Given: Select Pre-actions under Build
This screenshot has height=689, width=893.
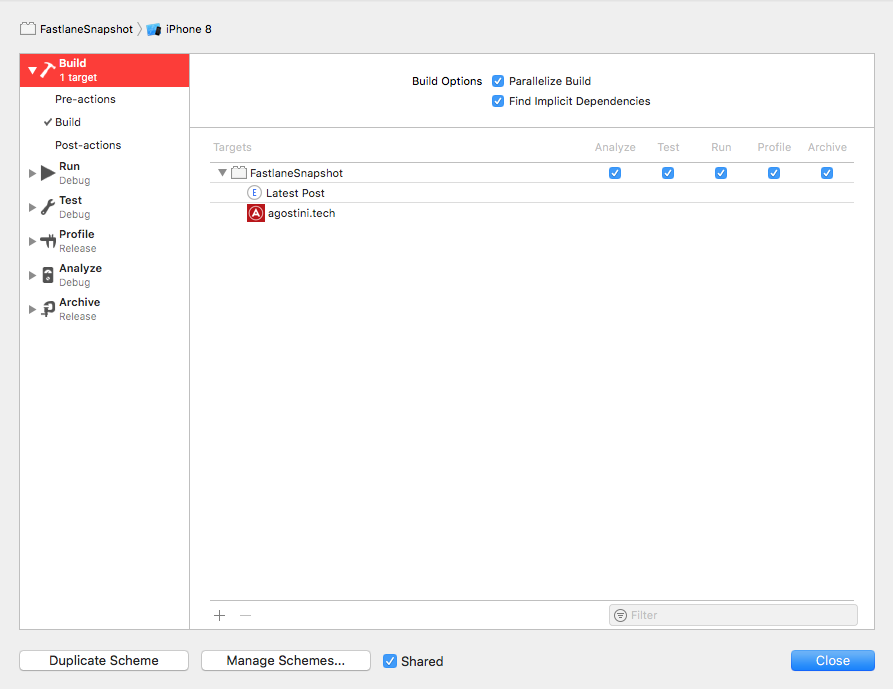Looking at the screenshot, I should point(85,99).
